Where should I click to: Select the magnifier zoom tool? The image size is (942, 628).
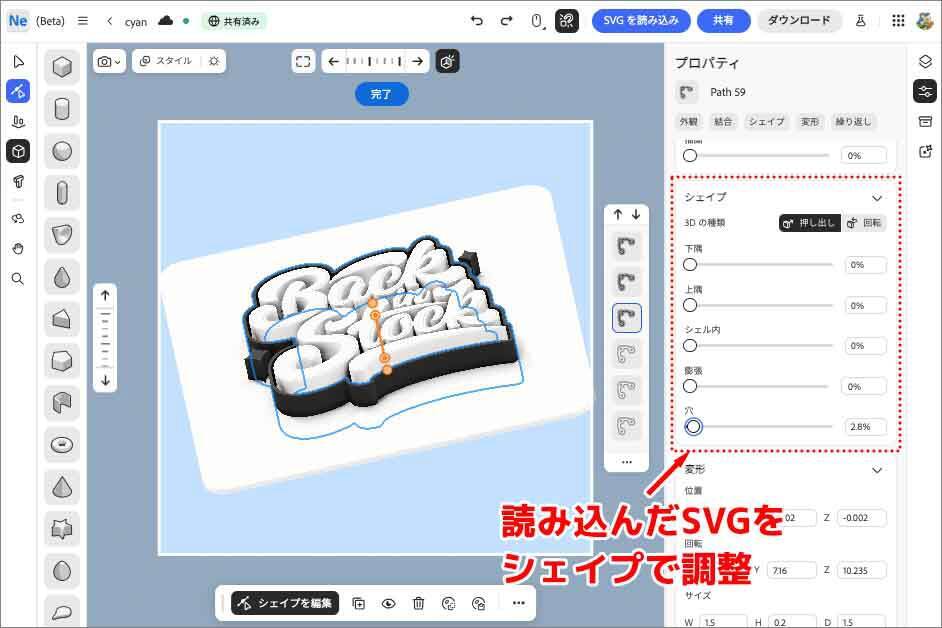pos(18,279)
